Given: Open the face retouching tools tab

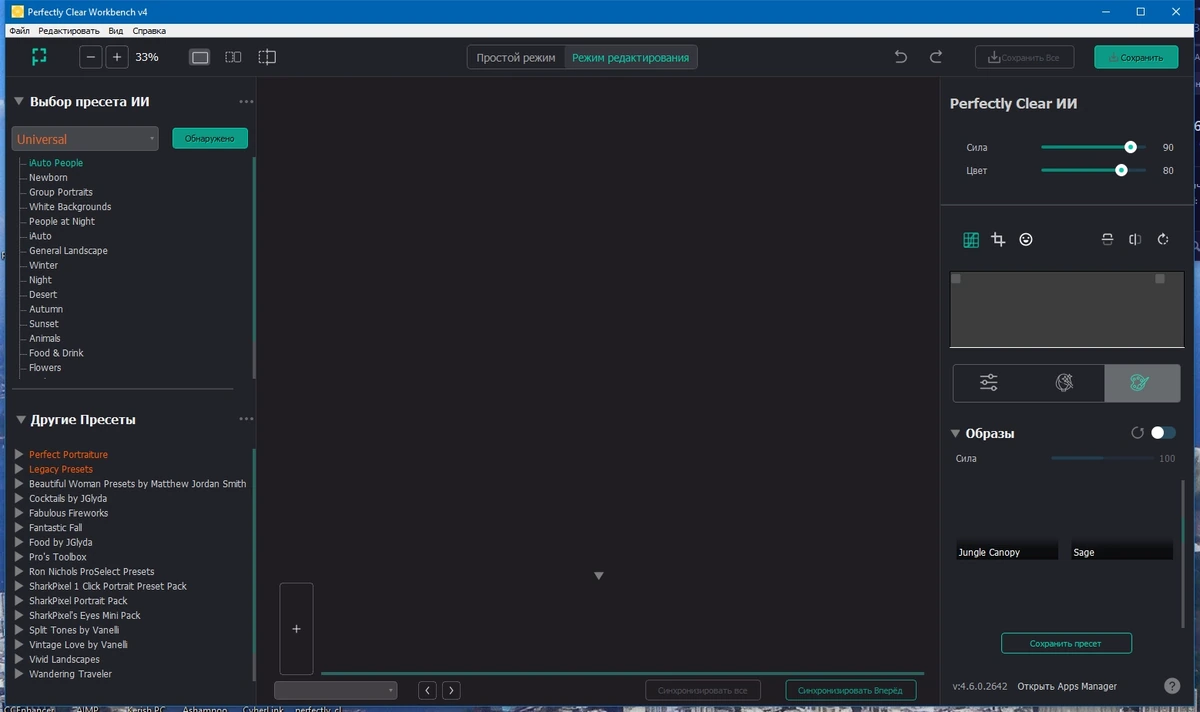Looking at the screenshot, I should point(1065,382).
